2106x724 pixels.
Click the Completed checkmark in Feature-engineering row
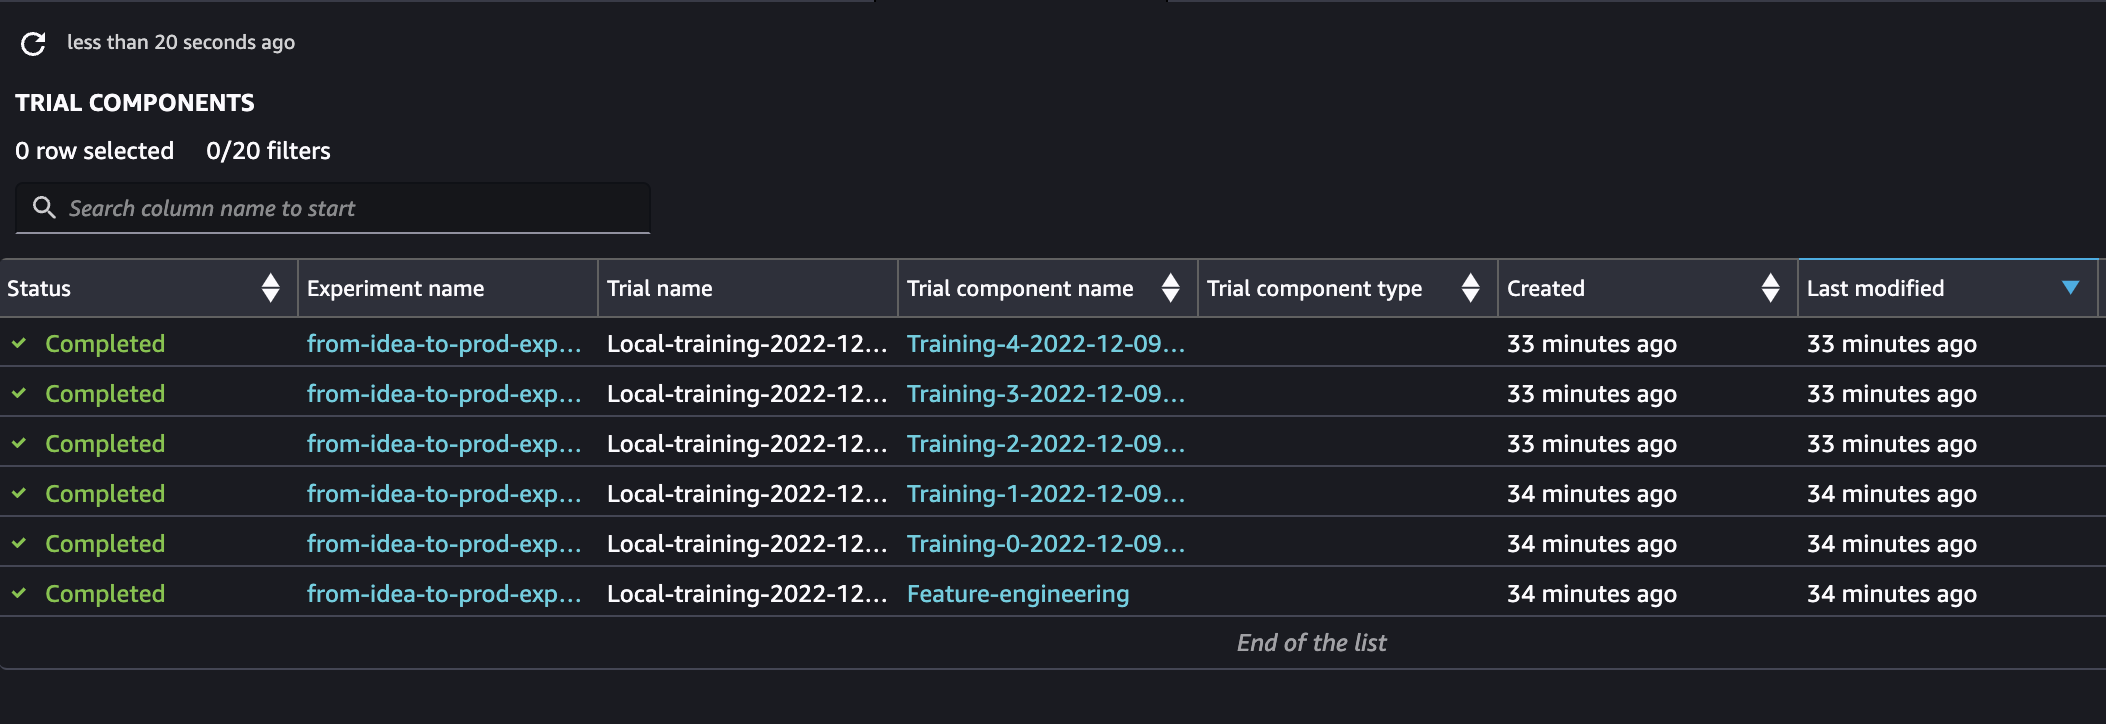[19, 593]
